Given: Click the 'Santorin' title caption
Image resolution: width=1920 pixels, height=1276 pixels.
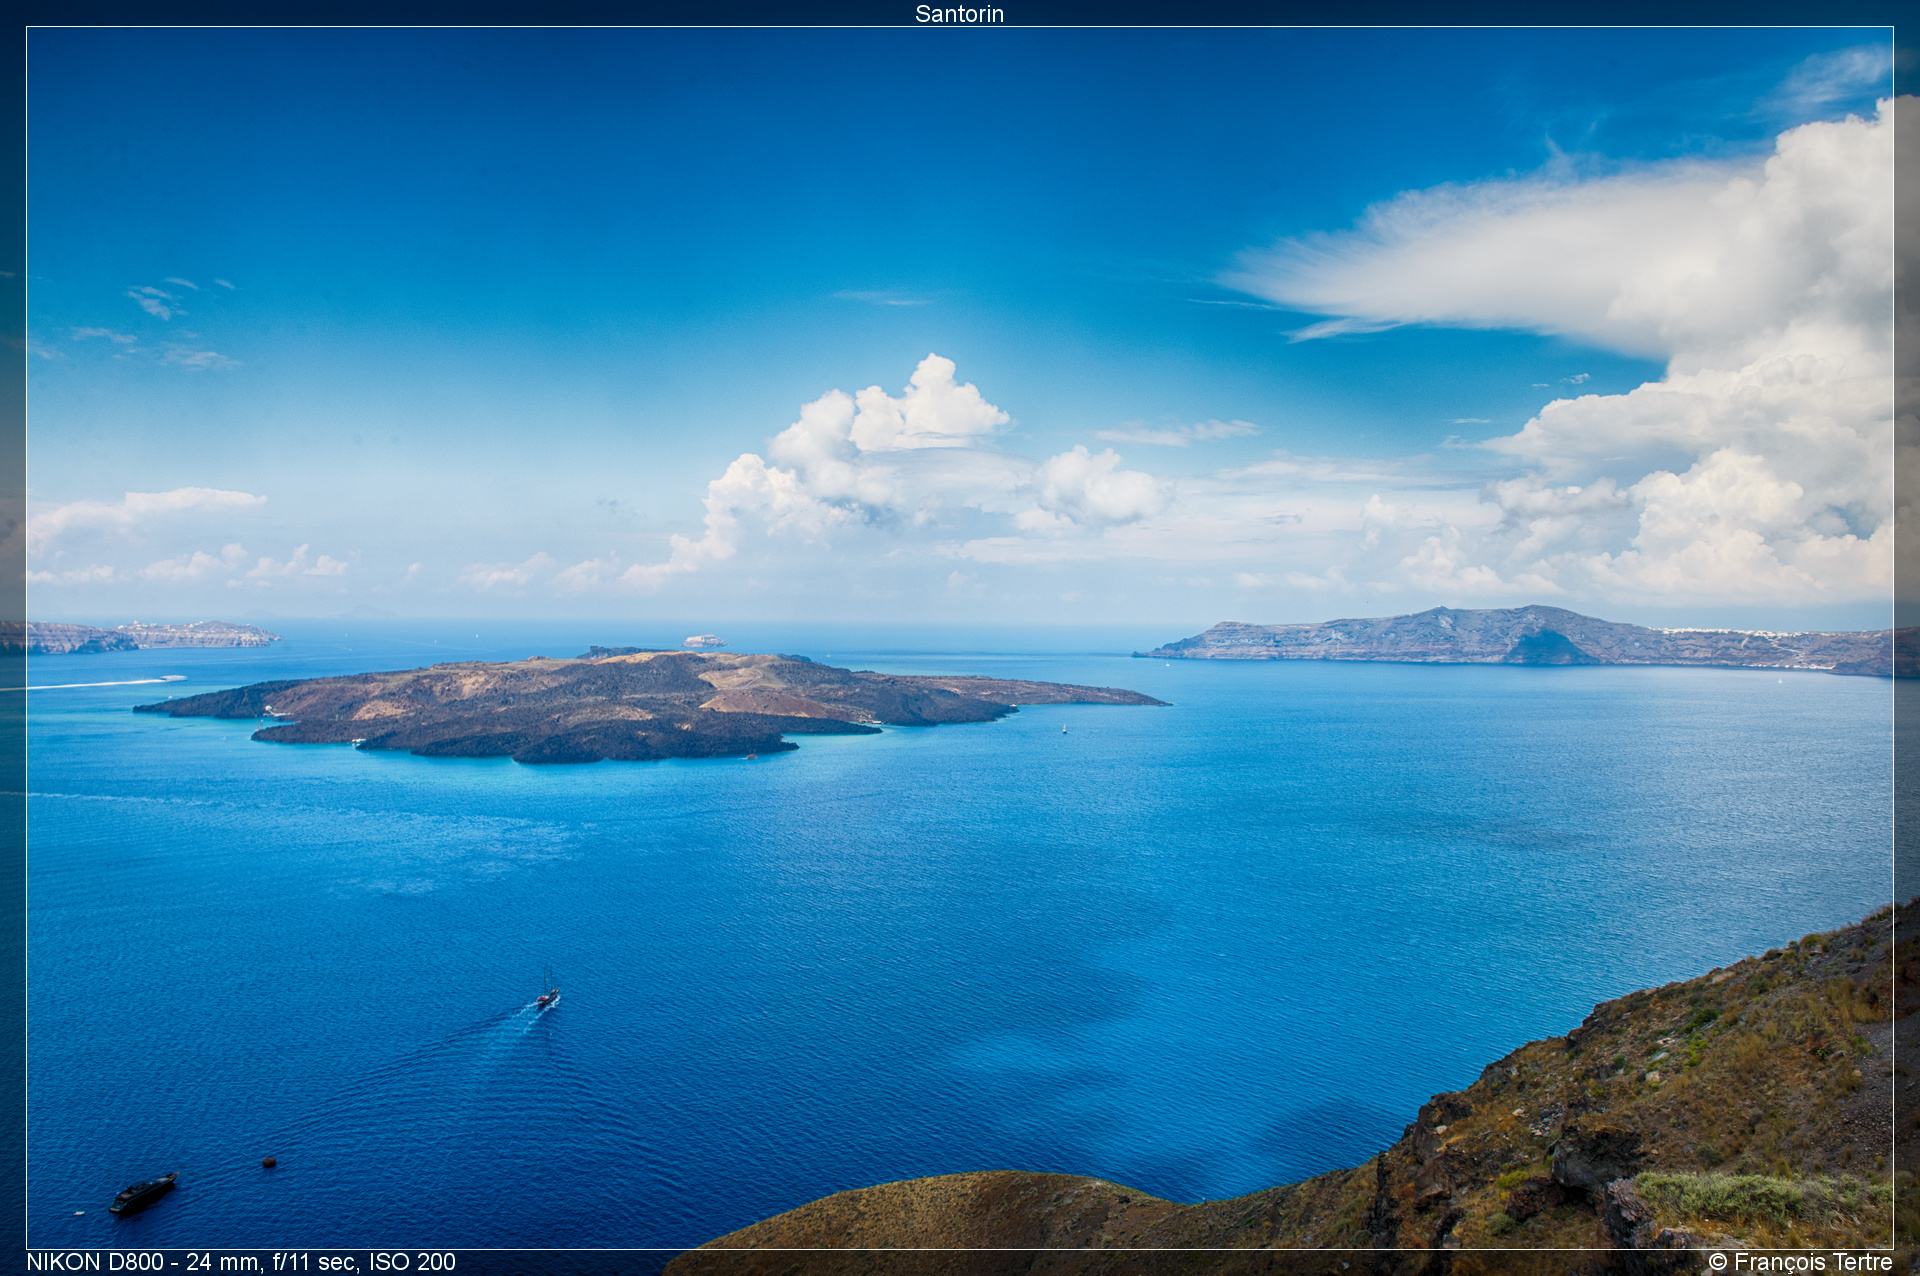Looking at the screenshot, I should pos(959,14).
